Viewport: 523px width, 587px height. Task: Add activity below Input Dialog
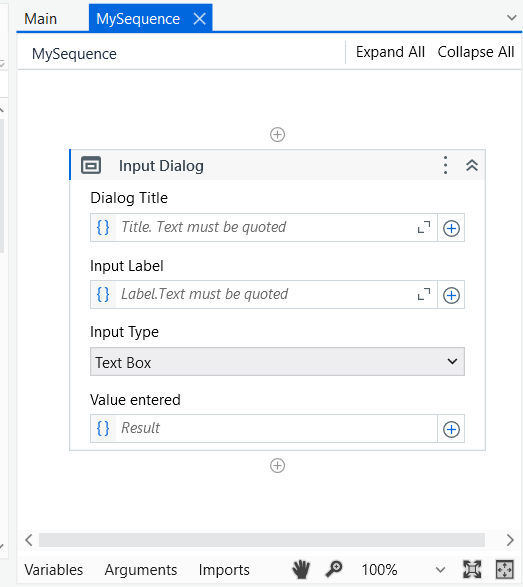pyautogui.click(x=277, y=466)
